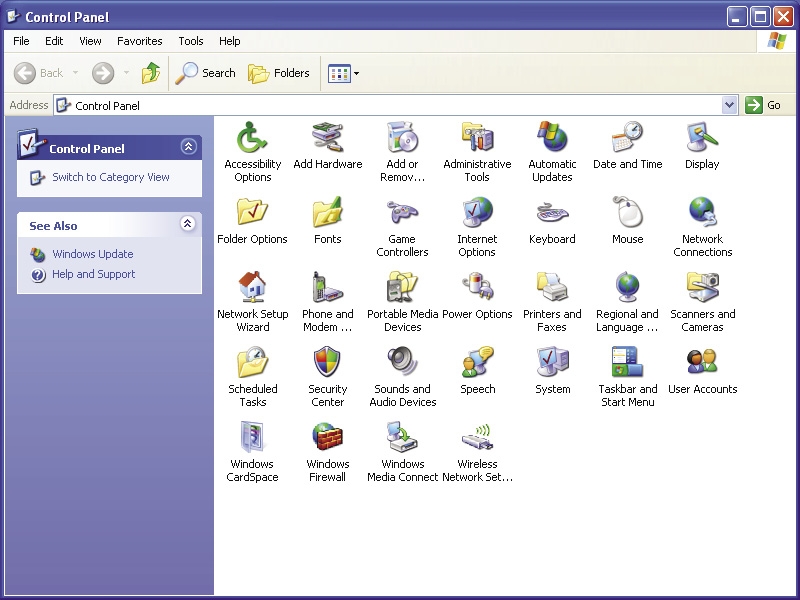Image resolution: width=800 pixels, height=600 pixels.
Task: Select the Mouse icon
Action: click(628, 213)
